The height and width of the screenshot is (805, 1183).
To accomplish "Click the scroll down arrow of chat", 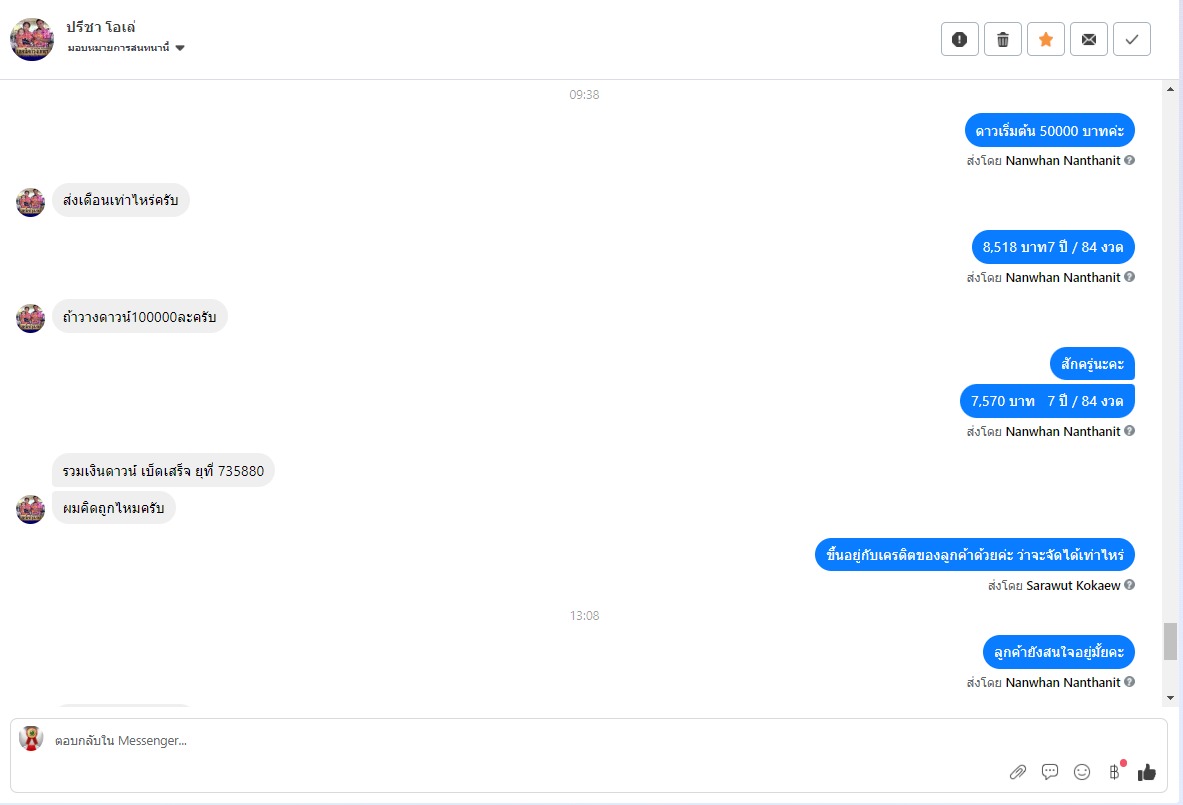I will click(x=1170, y=698).
